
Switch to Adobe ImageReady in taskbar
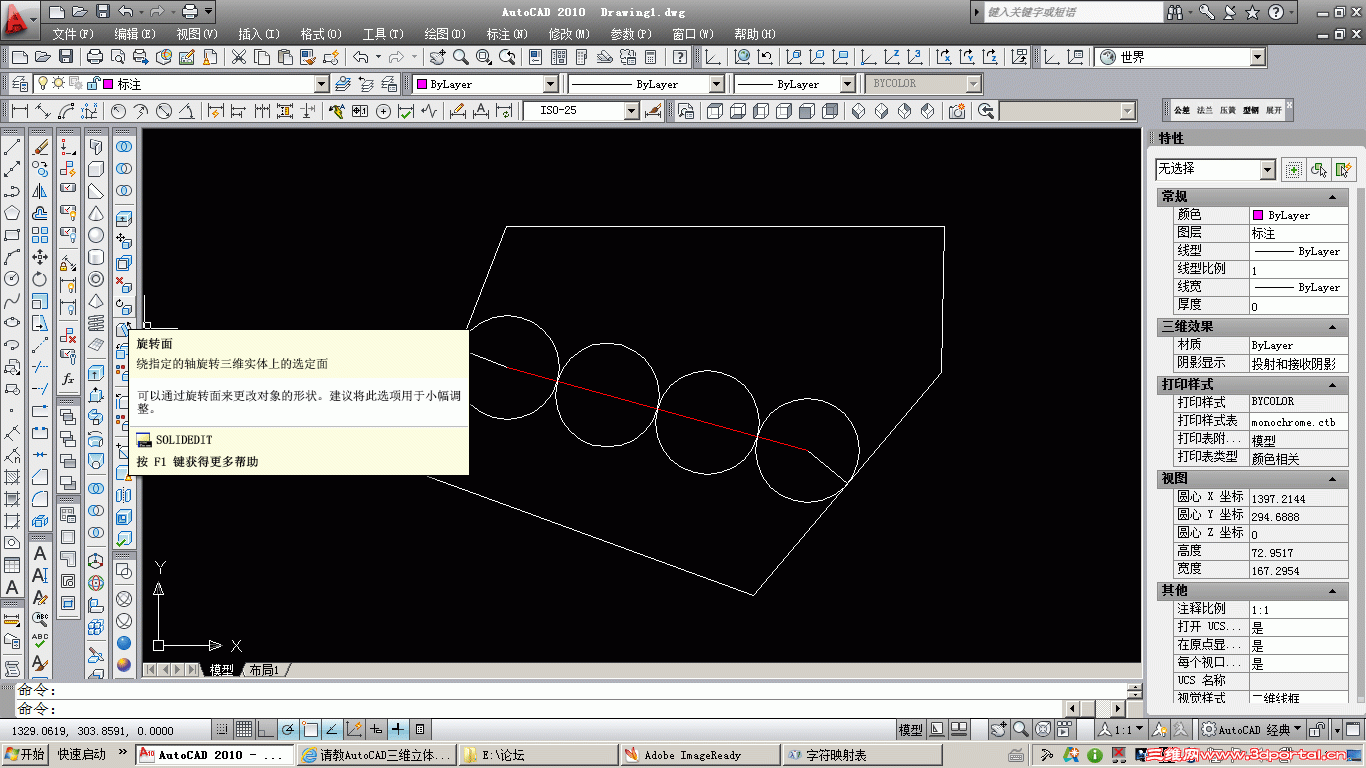tap(699, 755)
